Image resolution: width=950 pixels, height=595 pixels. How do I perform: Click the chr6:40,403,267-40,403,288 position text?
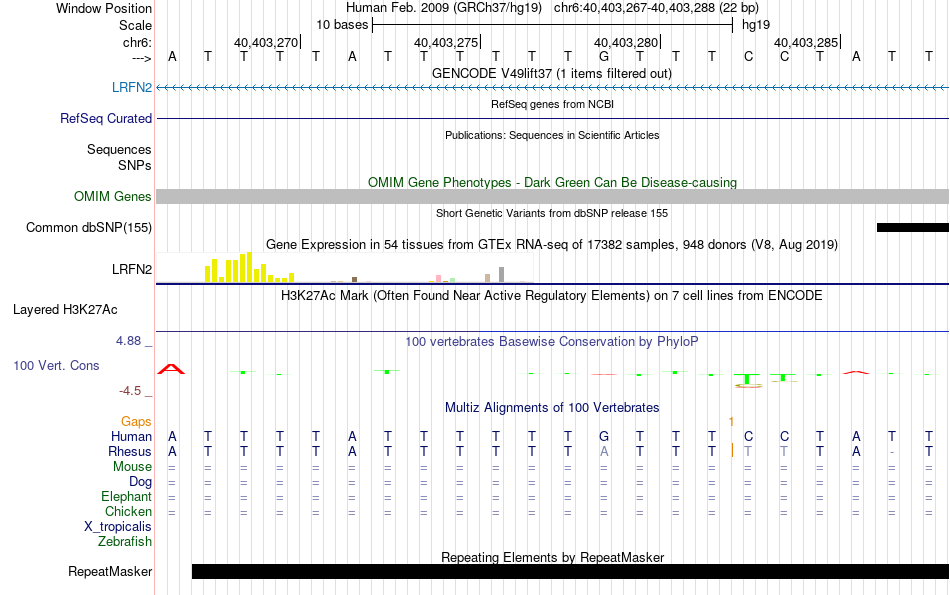[x=656, y=8]
